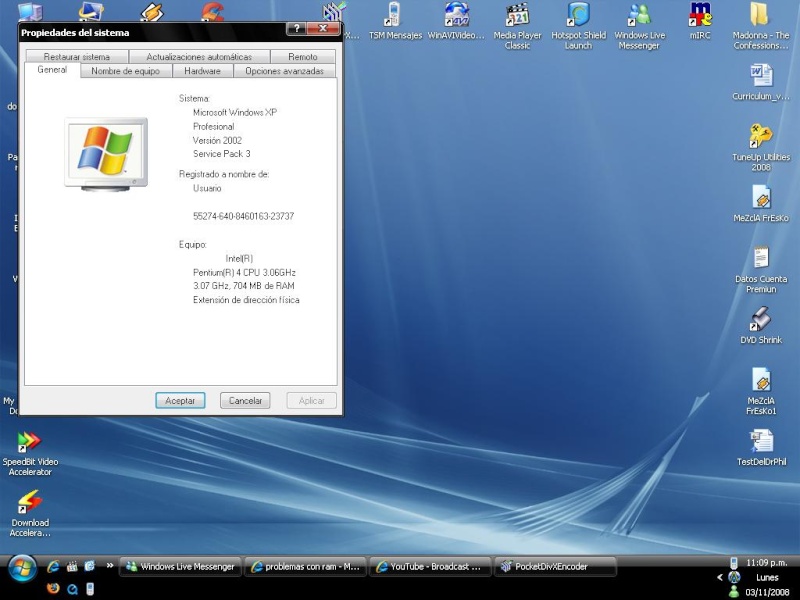Switch to Opciones avanzadas tab

point(284,71)
